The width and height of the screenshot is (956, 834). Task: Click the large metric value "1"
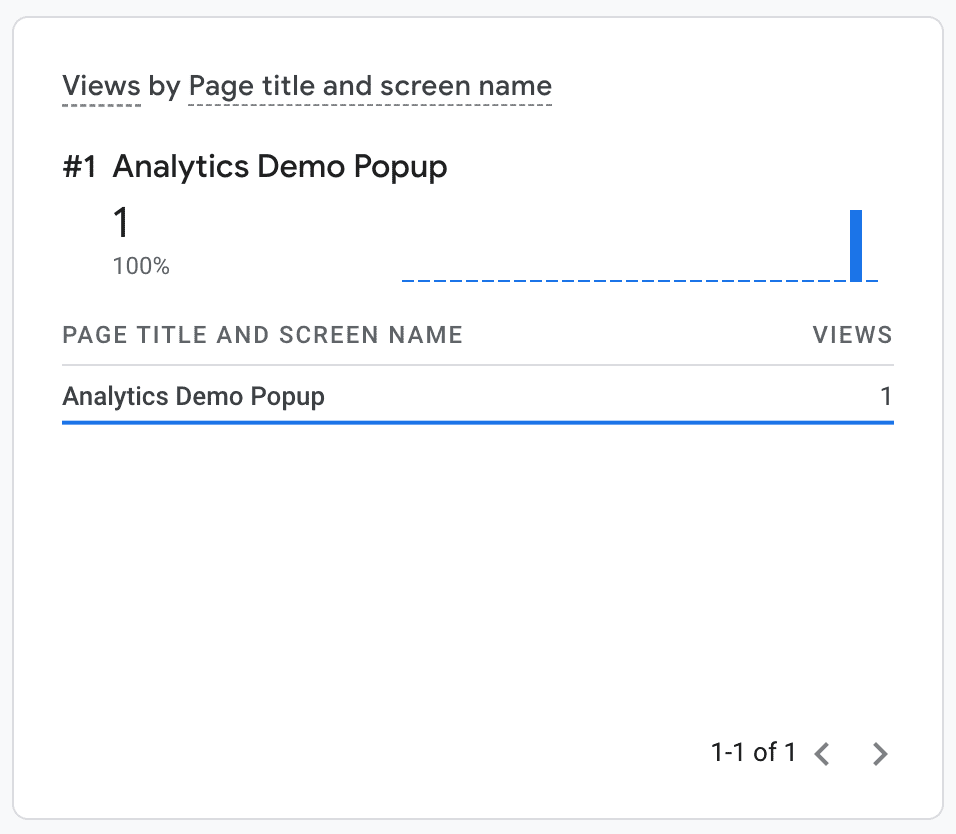coord(121,222)
